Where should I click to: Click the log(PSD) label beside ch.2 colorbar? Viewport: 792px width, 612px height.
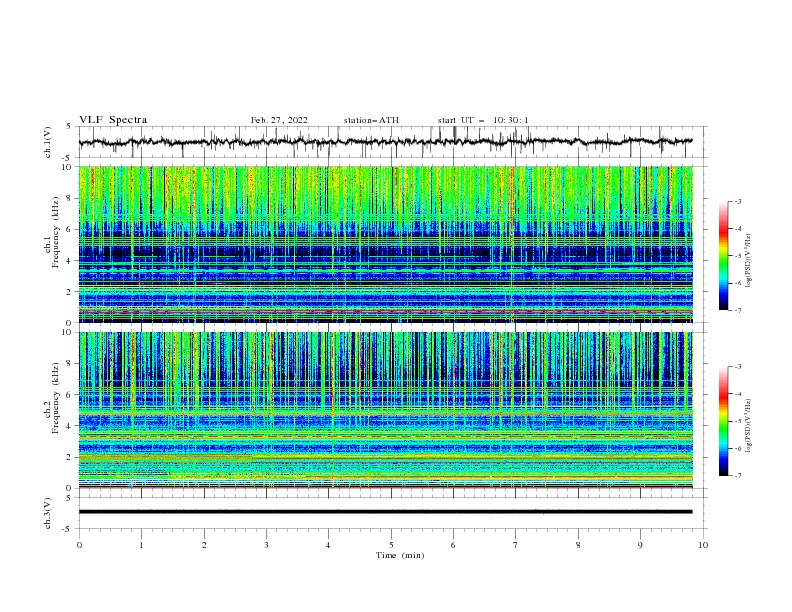748,425
